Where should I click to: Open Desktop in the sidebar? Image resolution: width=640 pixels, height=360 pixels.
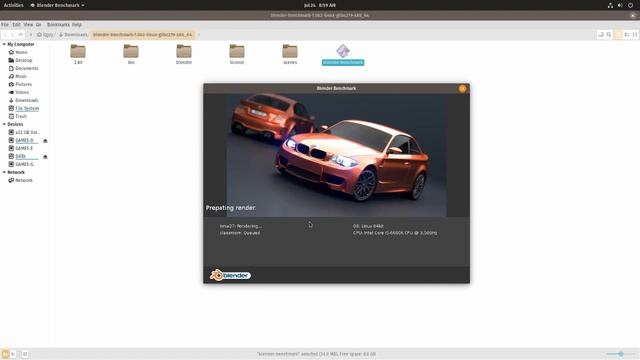[x=20, y=60]
